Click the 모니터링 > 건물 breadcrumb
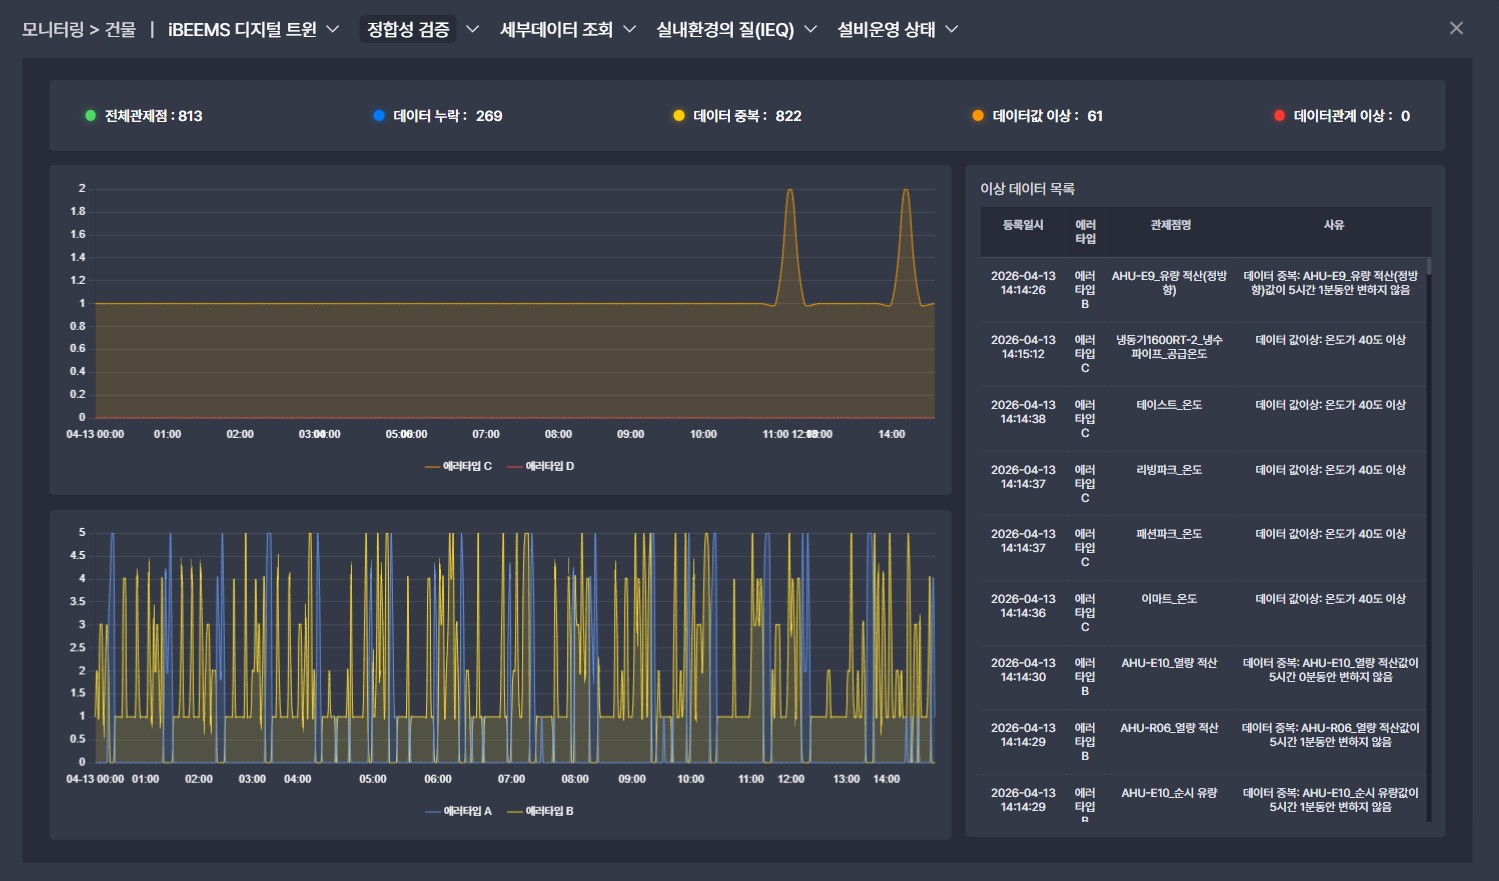Screen dimensions: 1499x881 [79, 29]
